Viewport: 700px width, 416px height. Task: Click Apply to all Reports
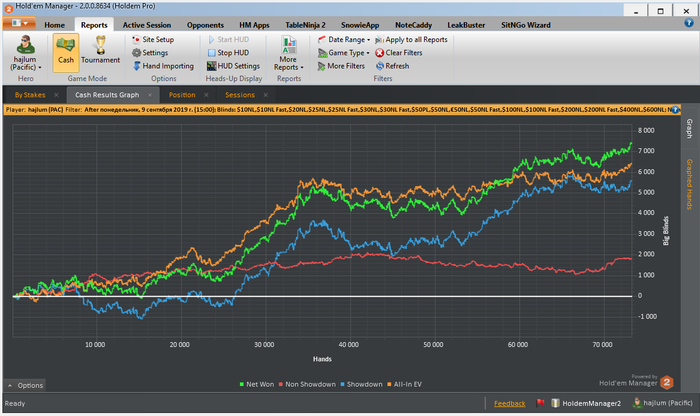[x=410, y=39]
